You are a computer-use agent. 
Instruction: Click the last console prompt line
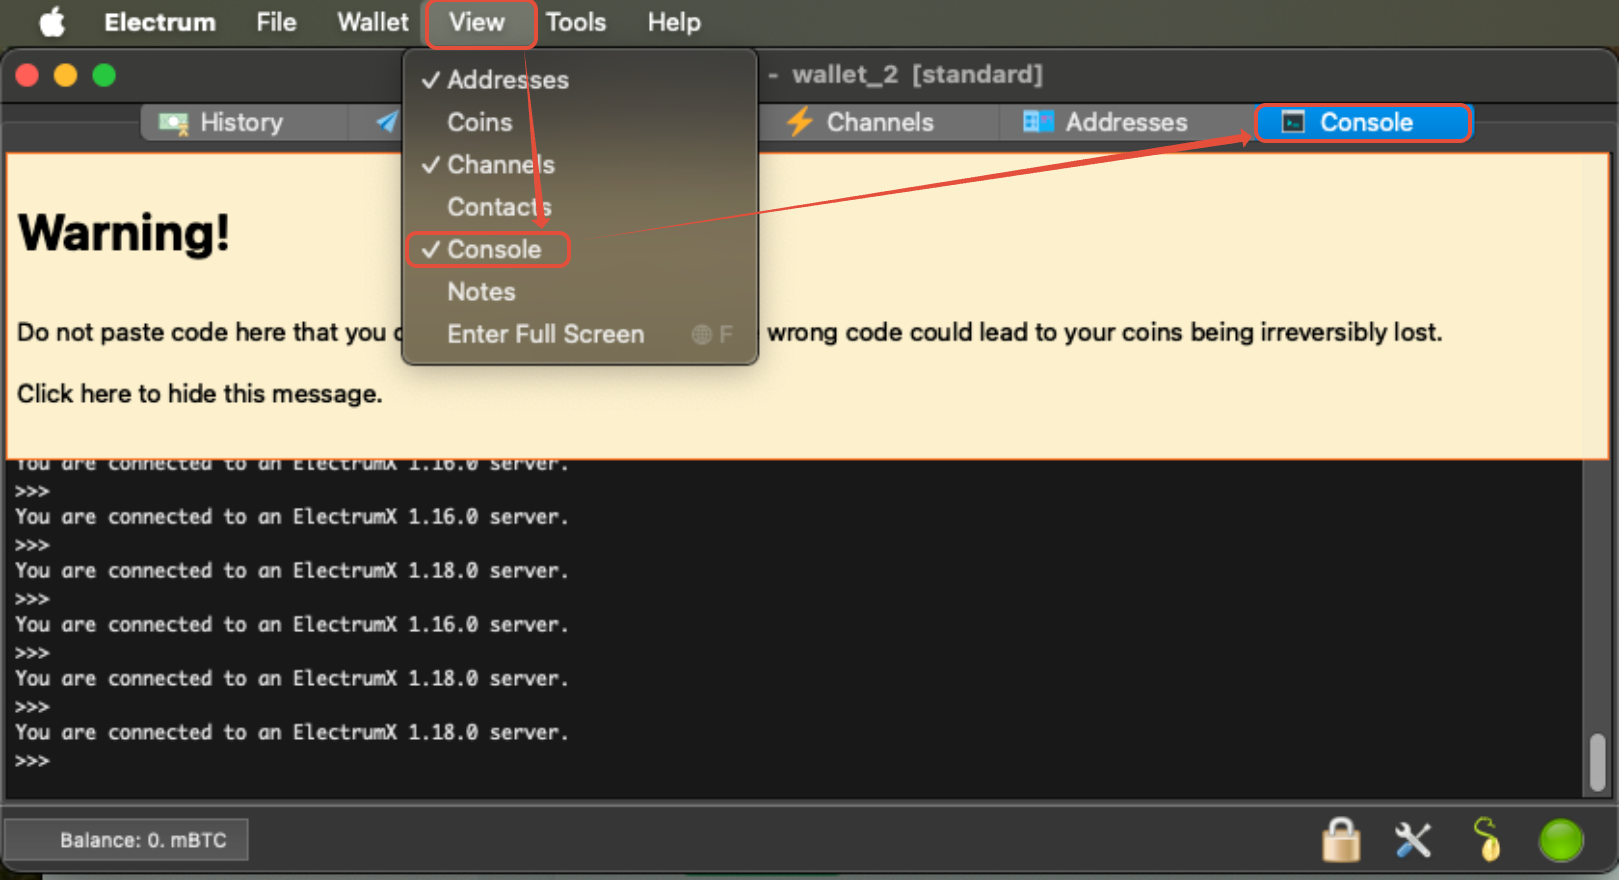click(x=32, y=761)
